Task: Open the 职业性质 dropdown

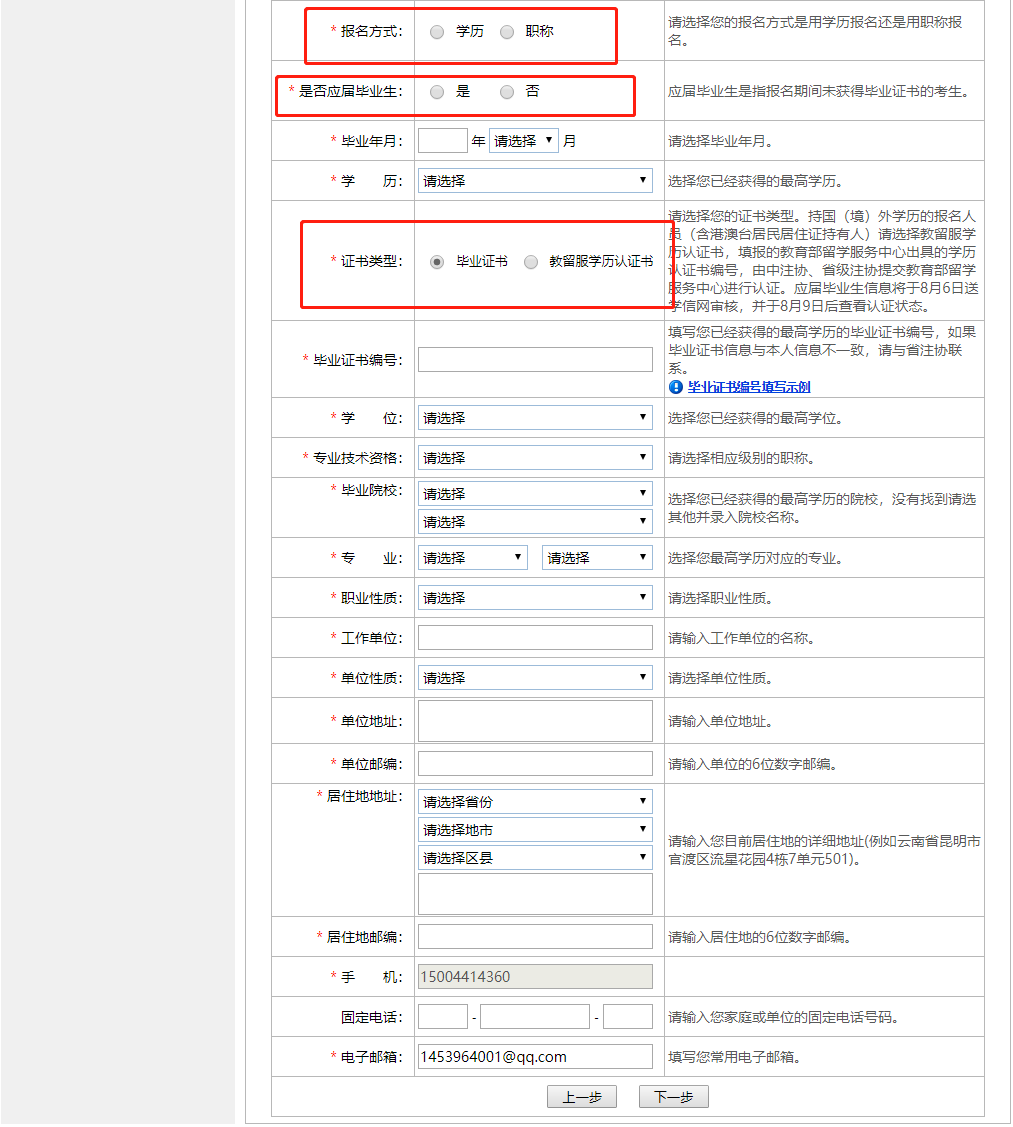Action: tap(535, 597)
